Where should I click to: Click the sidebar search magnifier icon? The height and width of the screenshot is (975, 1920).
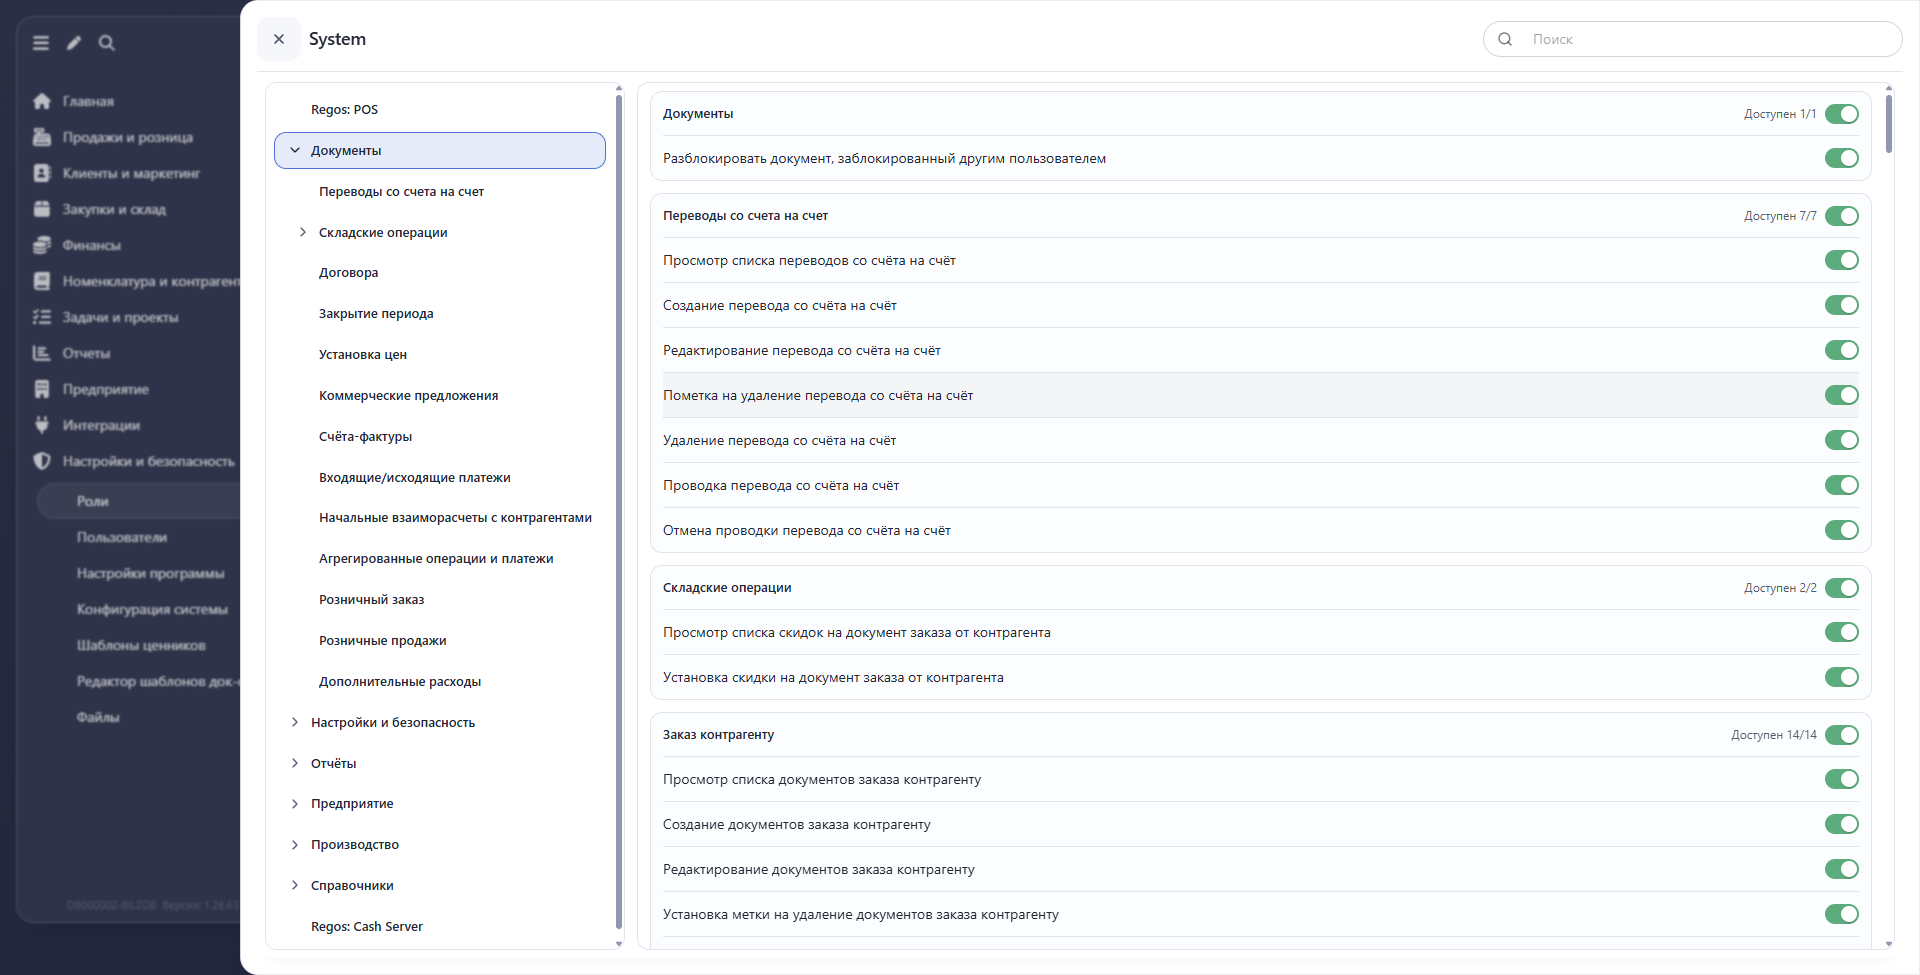(x=107, y=43)
